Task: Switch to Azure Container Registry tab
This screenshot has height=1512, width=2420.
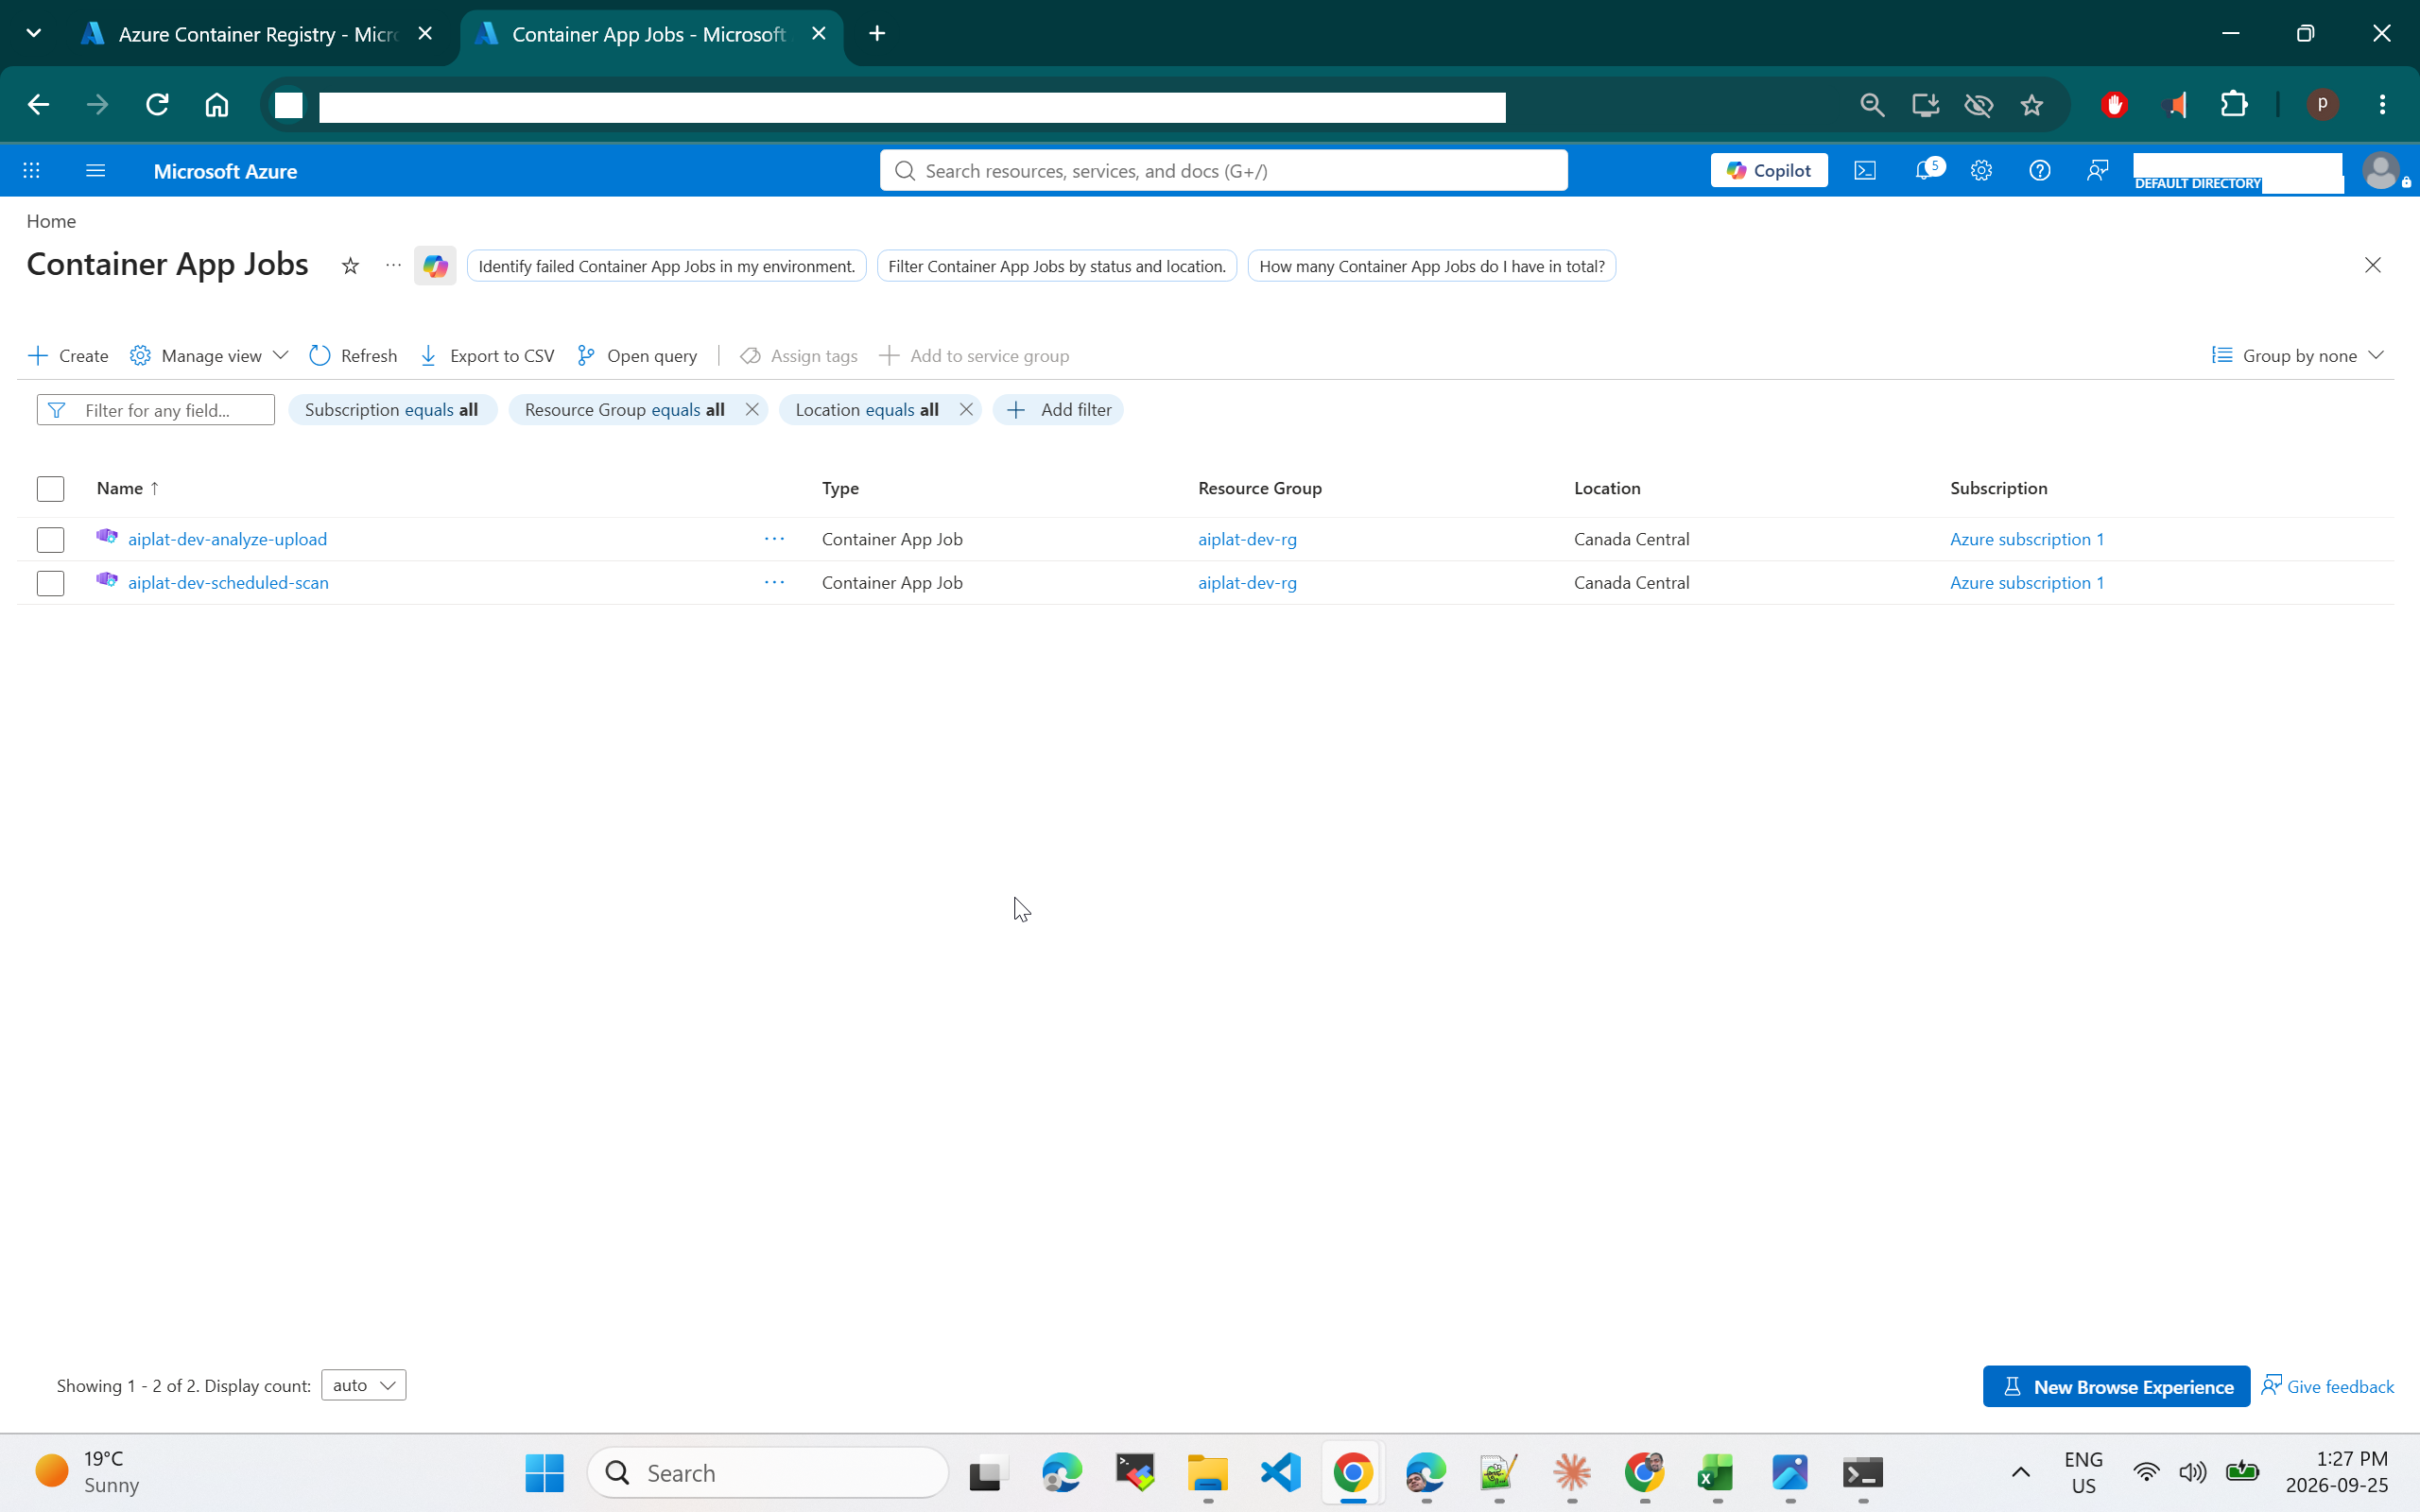Action: tap(256, 34)
